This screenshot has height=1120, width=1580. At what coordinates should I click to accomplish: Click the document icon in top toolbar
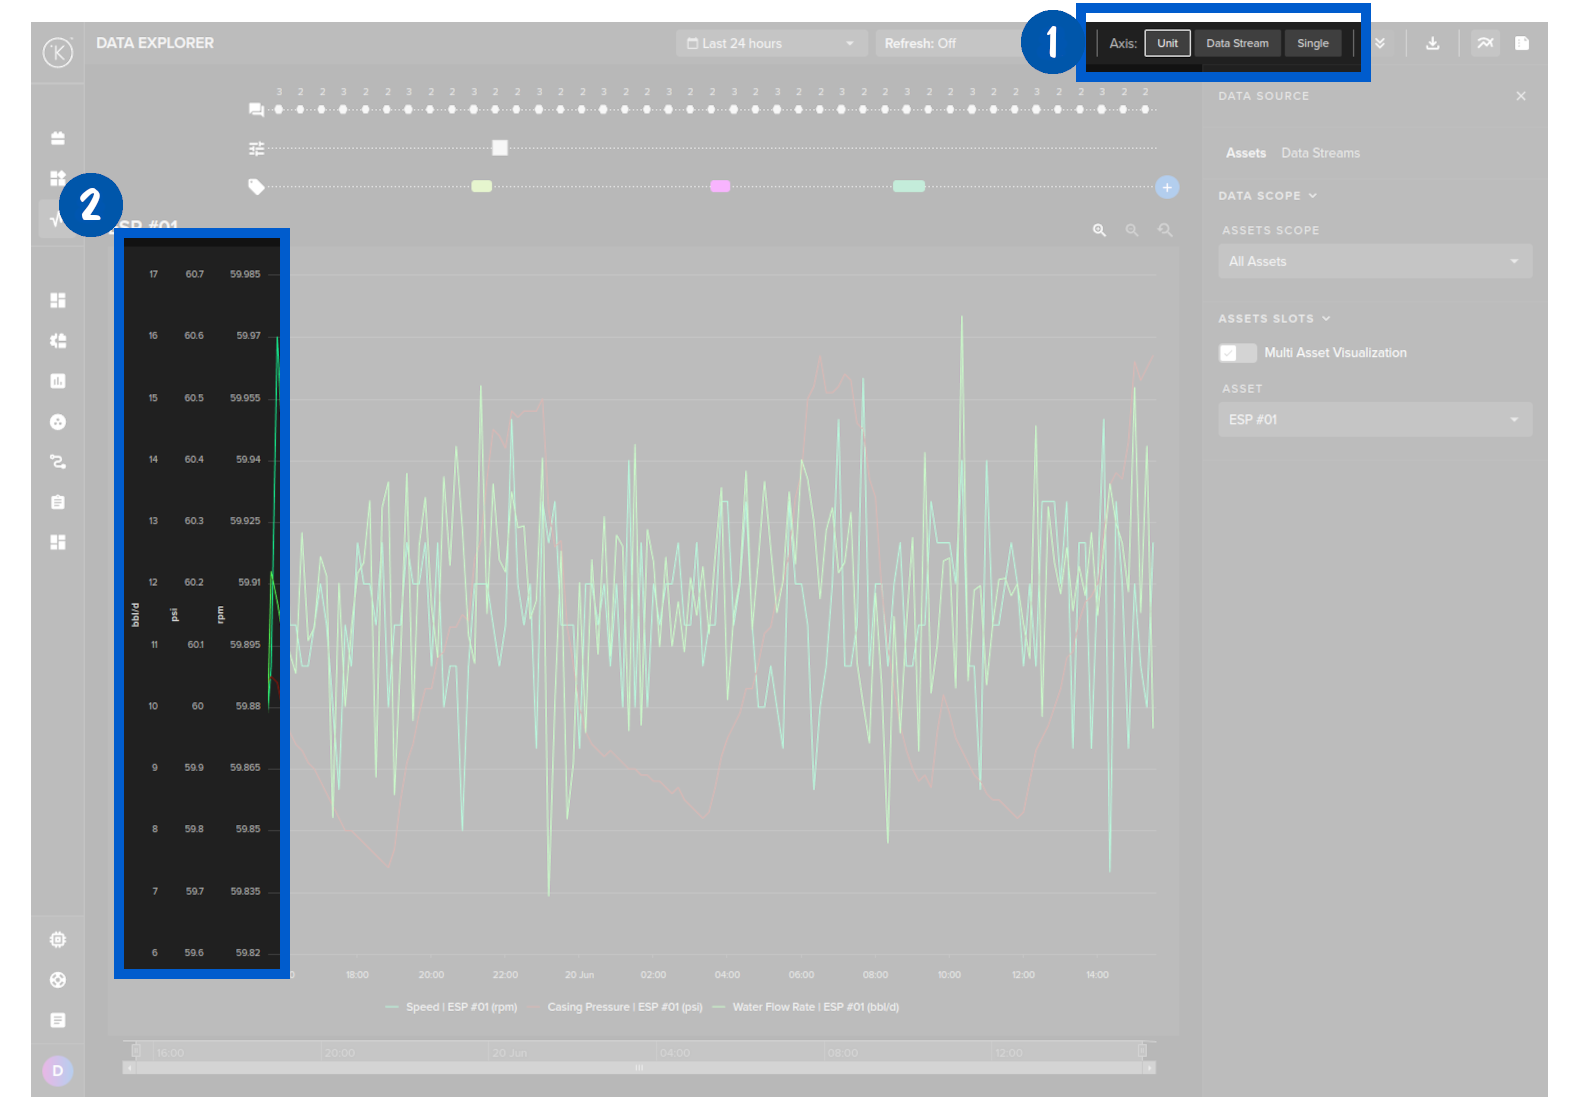coord(1522,43)
